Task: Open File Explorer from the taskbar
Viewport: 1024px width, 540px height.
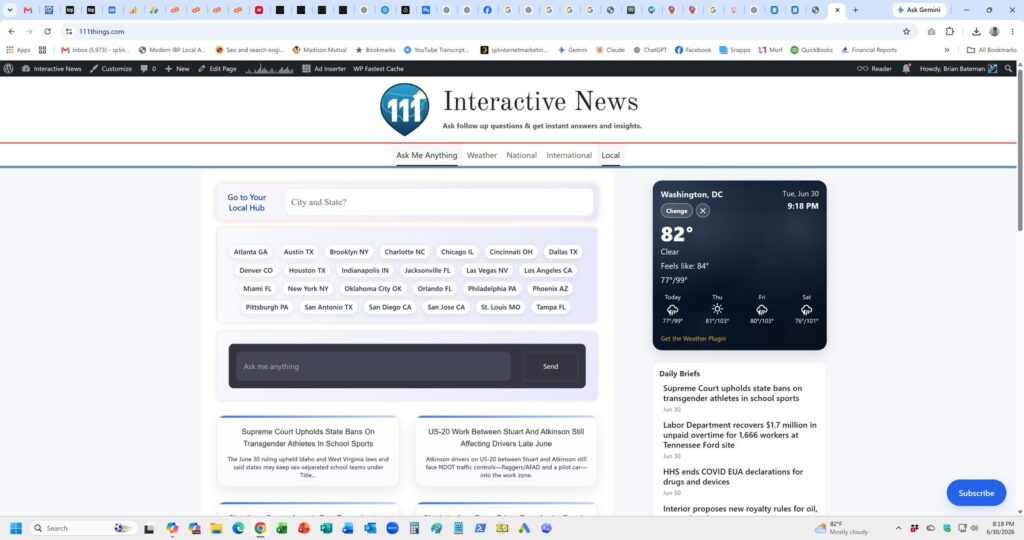Action: [x=216, y=528]
